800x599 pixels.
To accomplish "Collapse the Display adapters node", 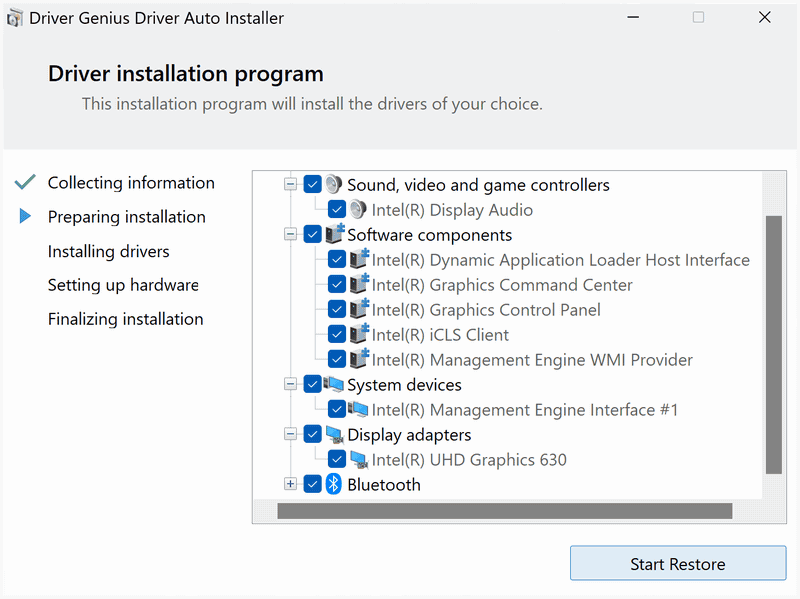I will pos(290,434).
